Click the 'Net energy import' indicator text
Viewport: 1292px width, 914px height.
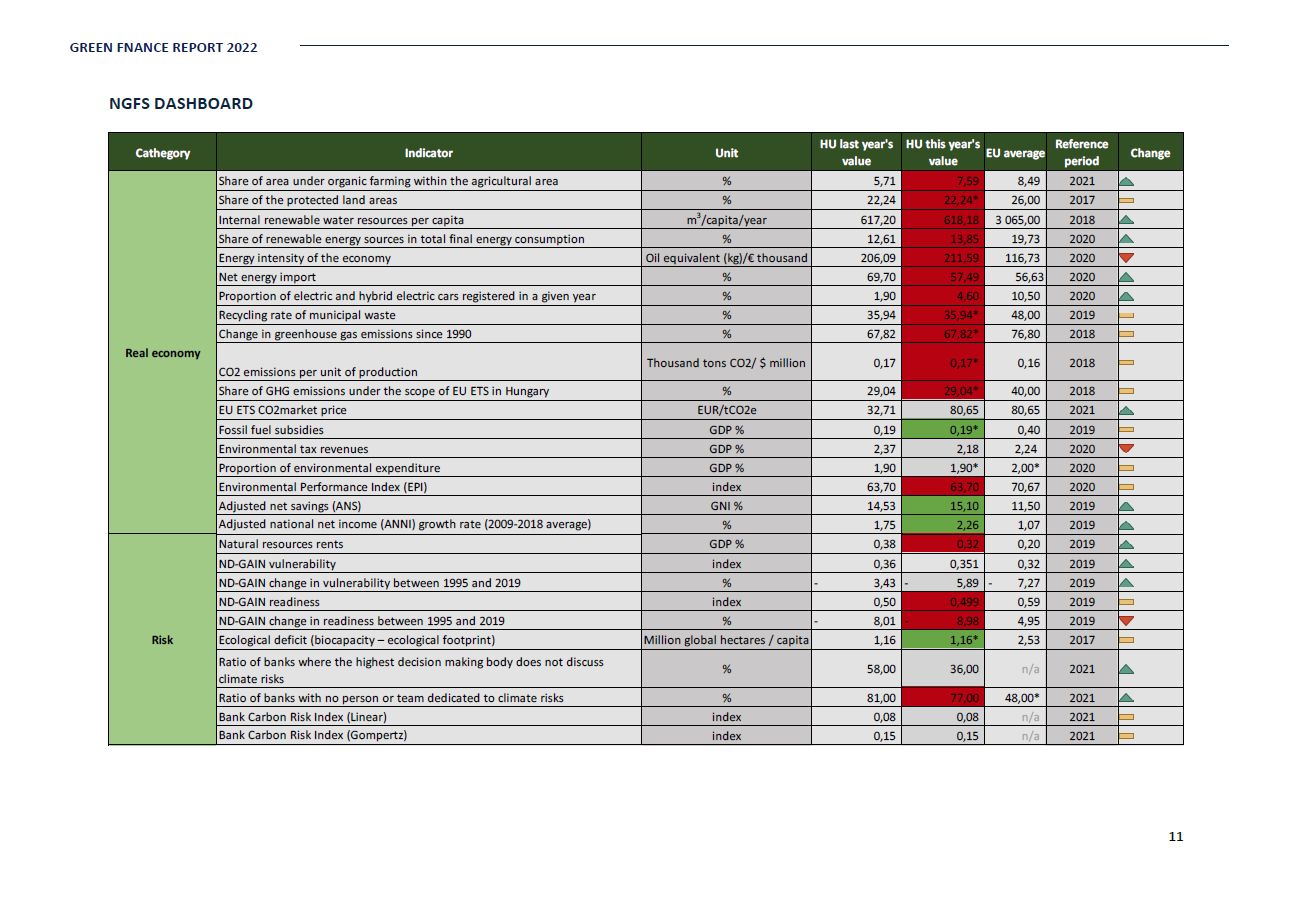[x=267, y=277]
